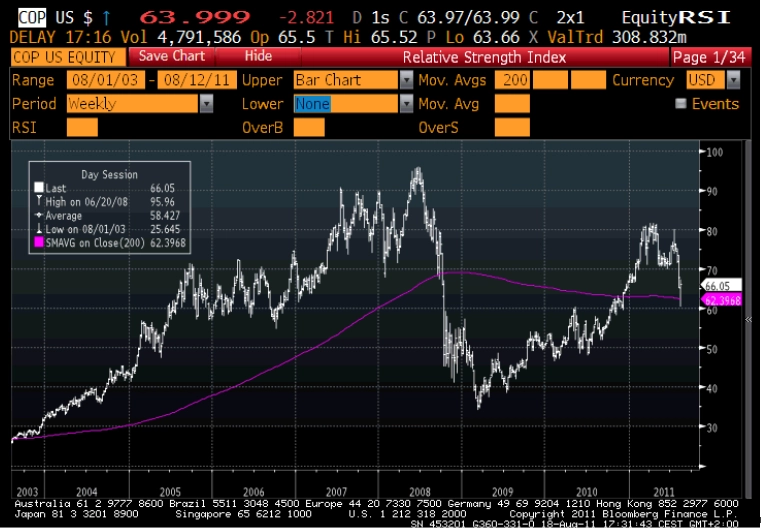Expand the Lower None dropdown arrow
The image size is (761, 529).
tap(406, 104)
